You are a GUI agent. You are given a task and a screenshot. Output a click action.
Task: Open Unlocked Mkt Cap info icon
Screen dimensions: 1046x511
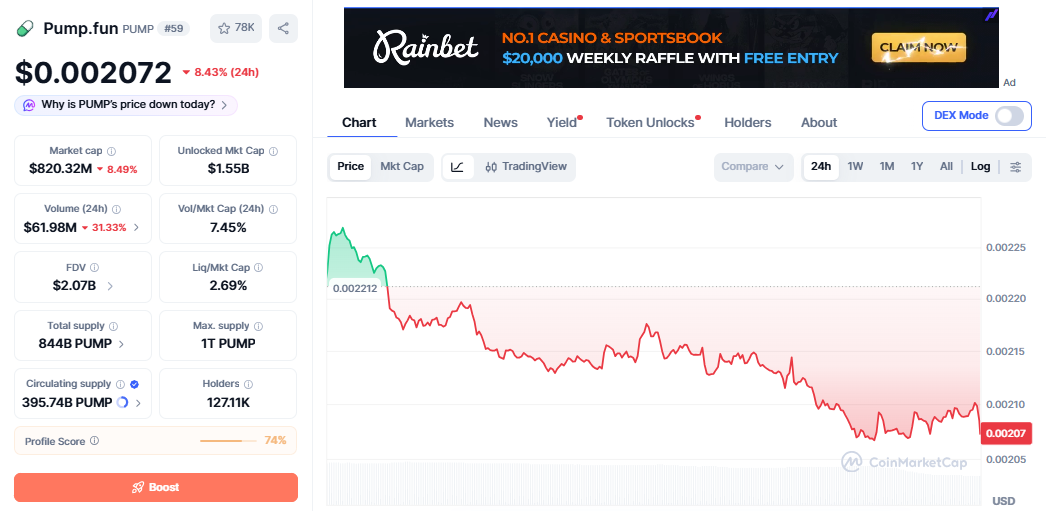[x=274, y=151]
